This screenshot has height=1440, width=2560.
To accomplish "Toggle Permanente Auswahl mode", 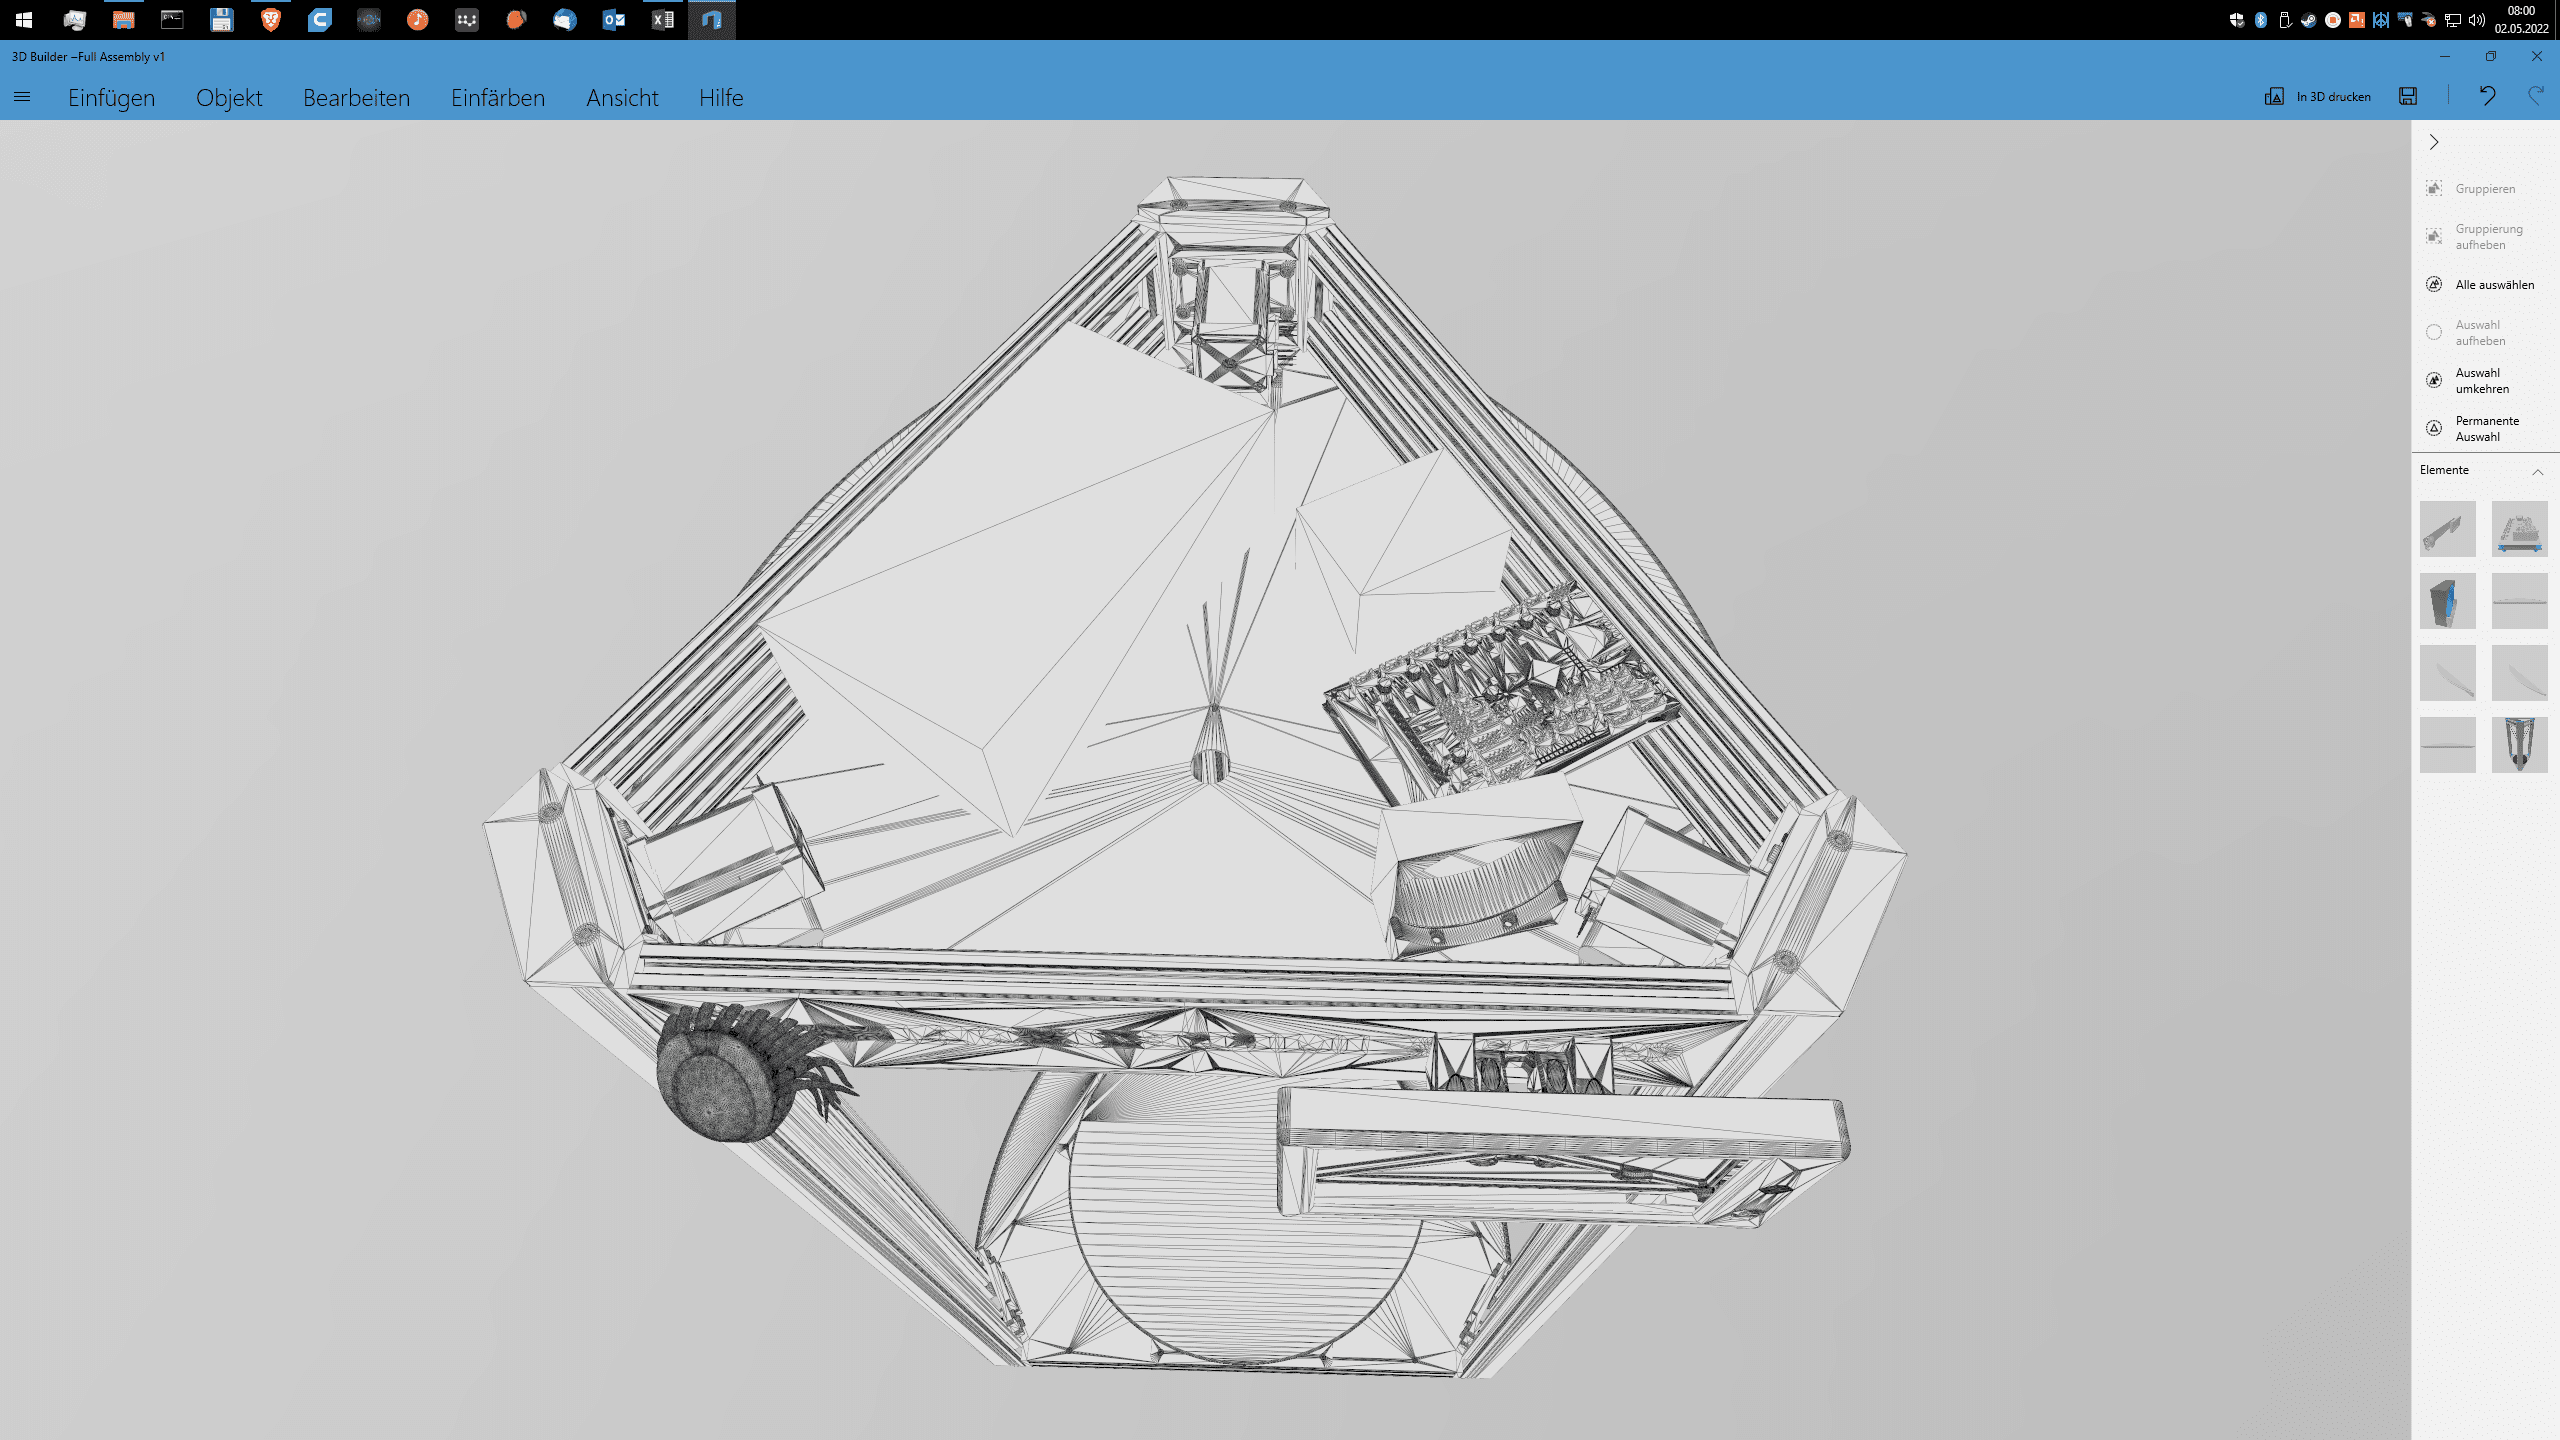I will [x=2434, y=429].
